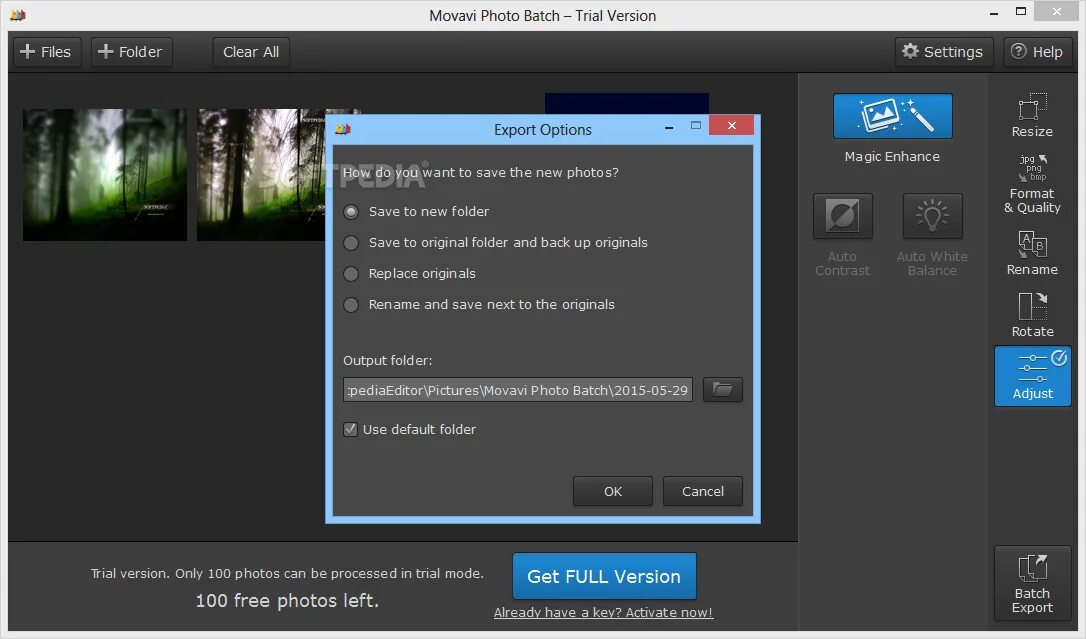Screen dimensions: 1086x639
Task: Close the Export Options dialog
Action: tap(731, 125)
